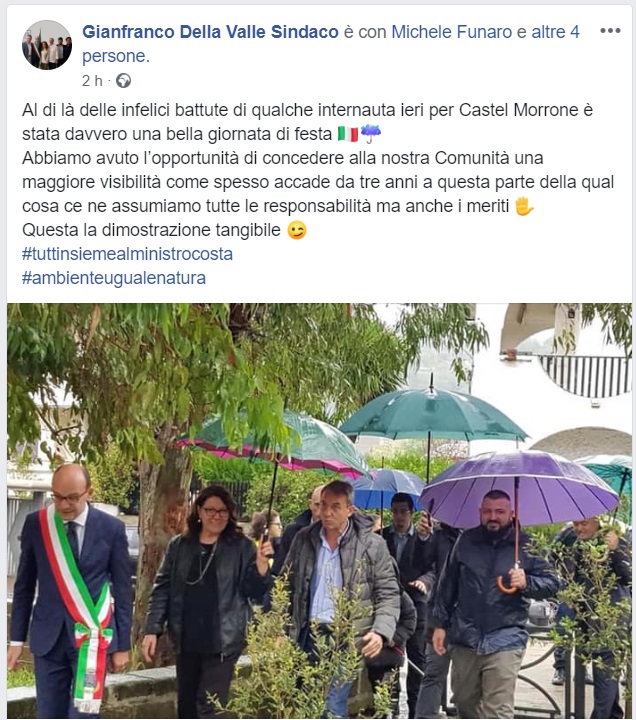Click the large purple umbrella in the photo
This screenshot has height=720, width=636.
[519, 488]
